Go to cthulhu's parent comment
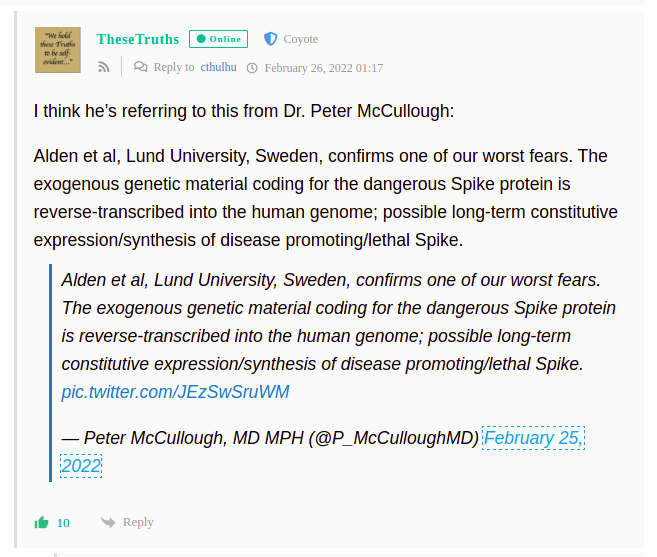 [x=218, y=67]
